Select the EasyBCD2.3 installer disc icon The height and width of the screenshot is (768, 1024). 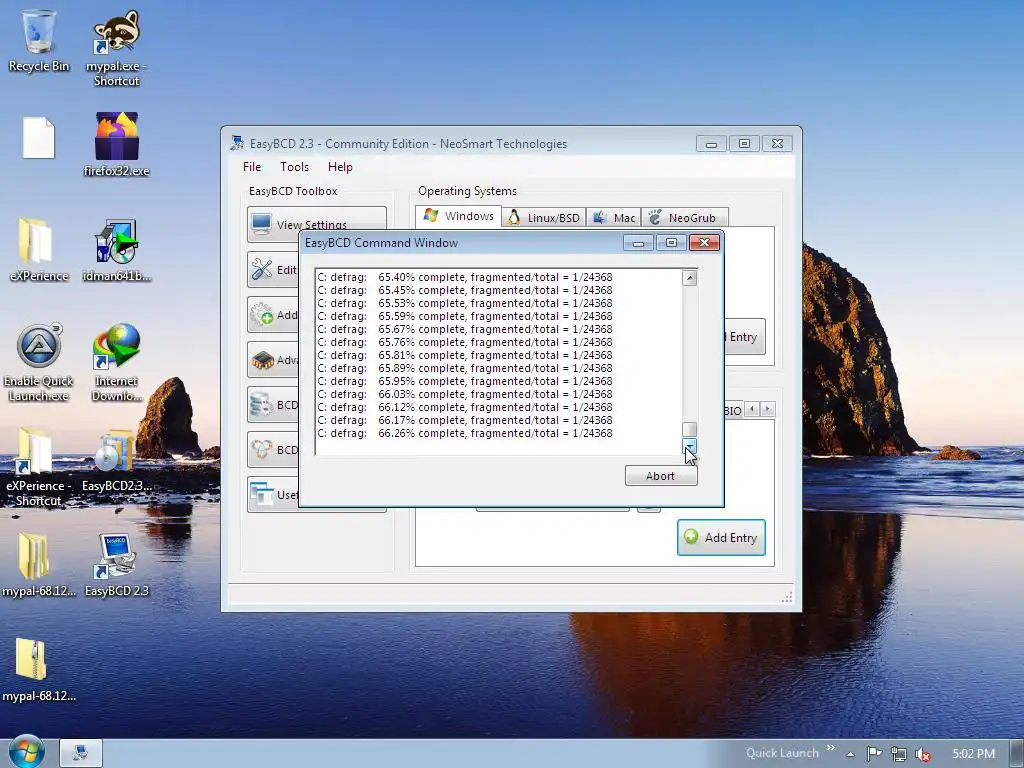116,459
